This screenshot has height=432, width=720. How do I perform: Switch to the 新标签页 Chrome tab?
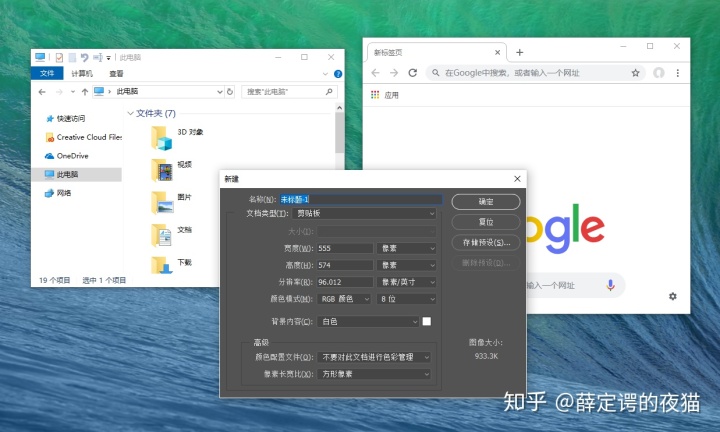(x=437, y=52)
